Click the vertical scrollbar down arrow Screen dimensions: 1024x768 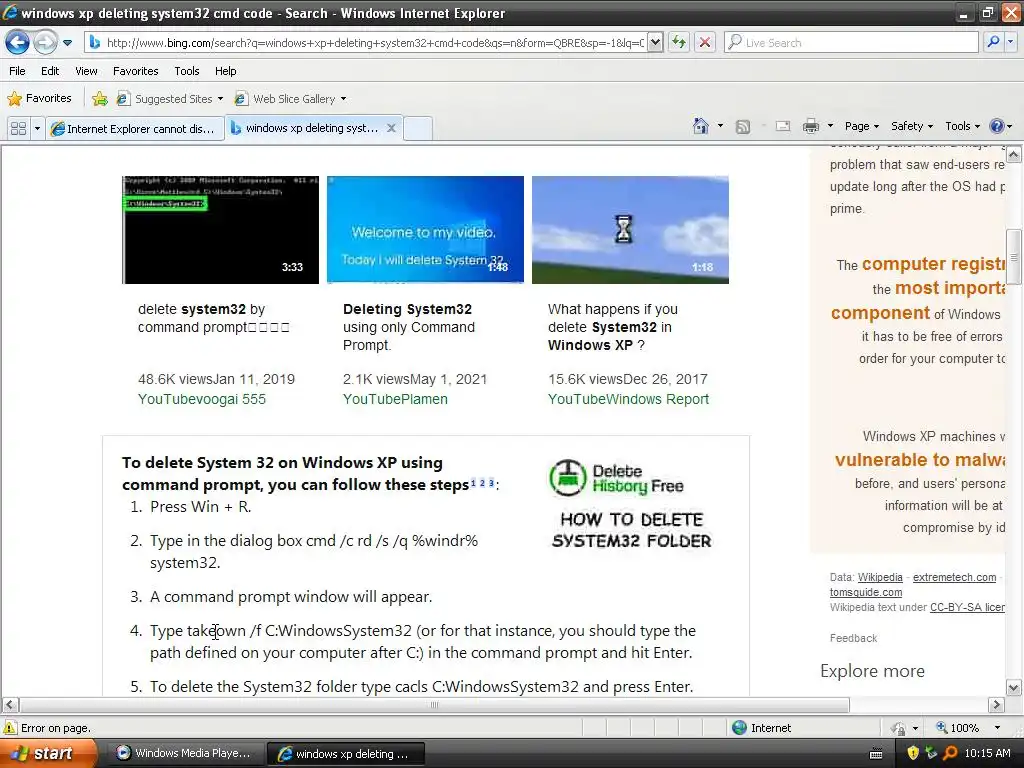tap(1014, 687)
